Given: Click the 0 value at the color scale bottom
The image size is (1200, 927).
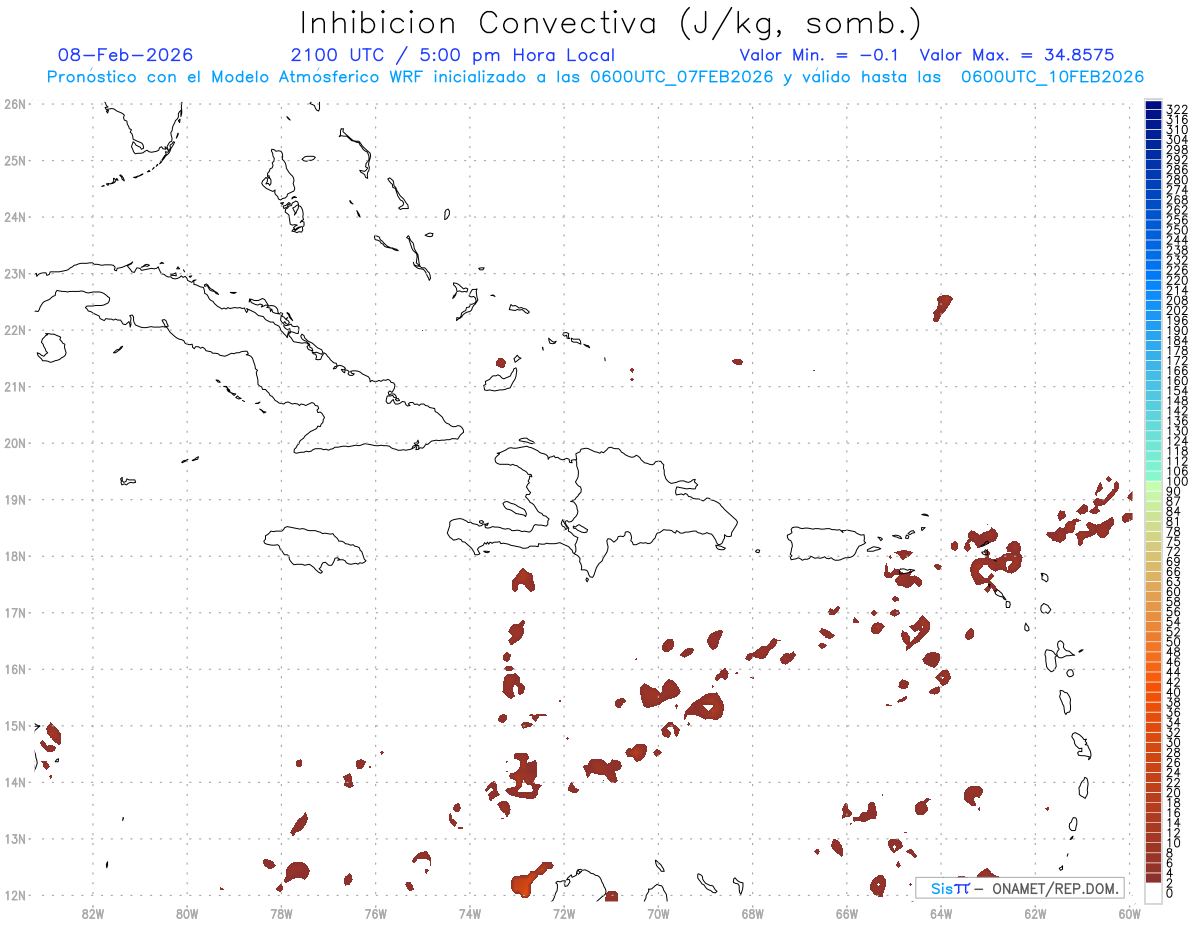Looking at the screenshot, I should click(x=1170, y=893).
